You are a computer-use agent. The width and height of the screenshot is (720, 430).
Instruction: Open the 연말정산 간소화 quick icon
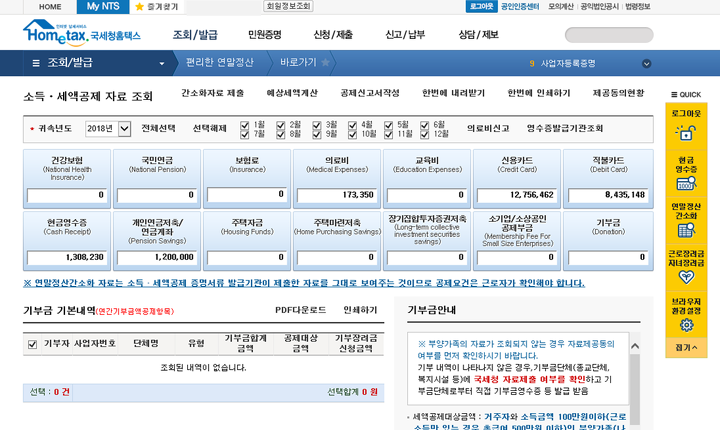[x=686, y=230]
